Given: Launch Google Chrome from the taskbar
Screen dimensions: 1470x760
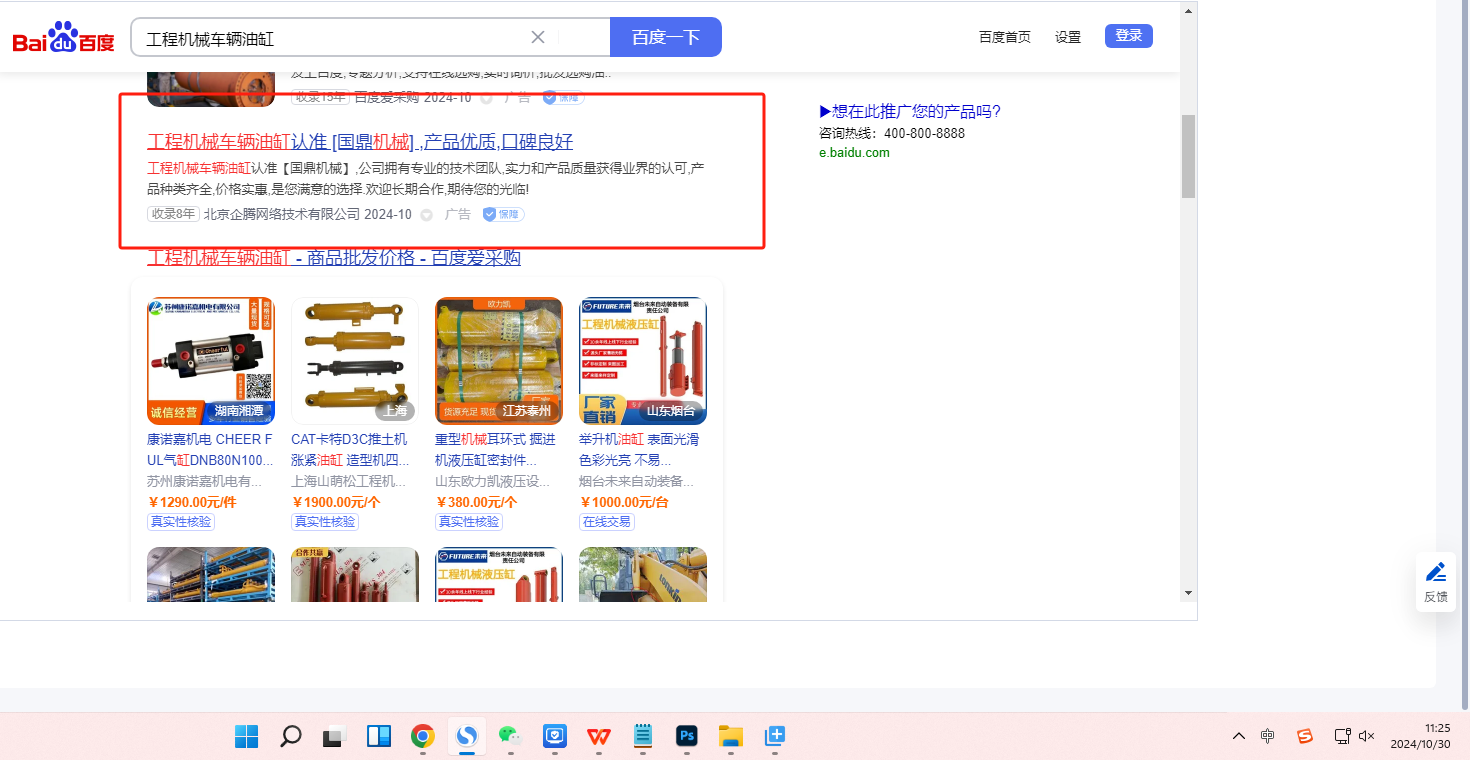Looking at the screenshot, I should [x=422, y=737].
